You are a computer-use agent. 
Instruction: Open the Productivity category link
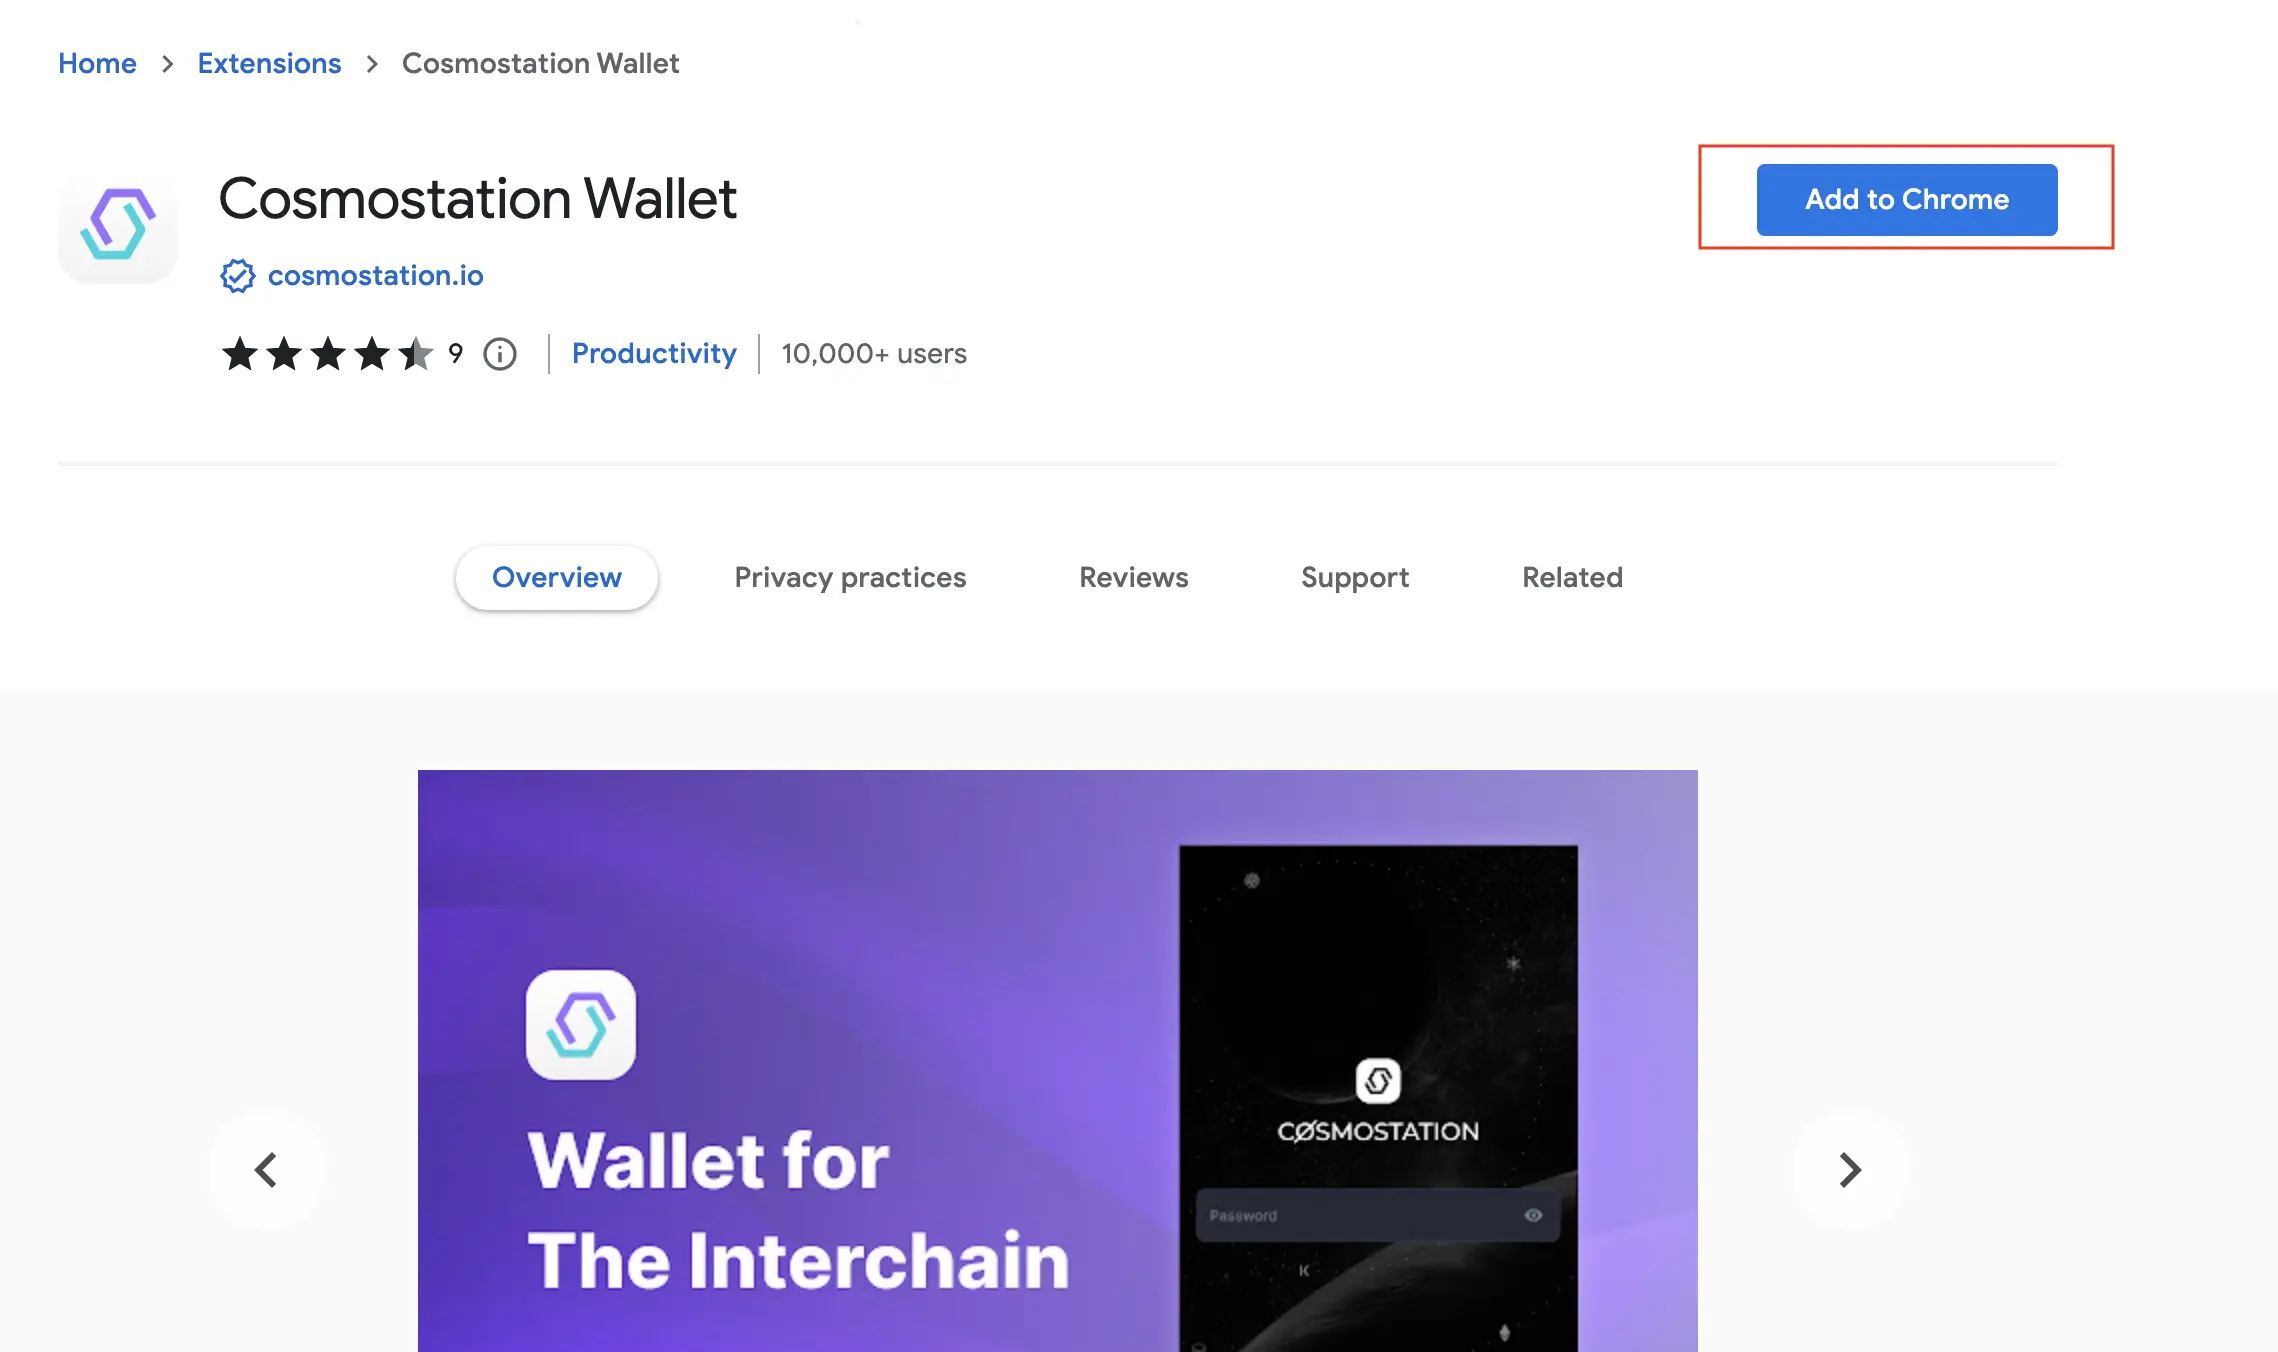pyautogui.click(x=654, y=354)
